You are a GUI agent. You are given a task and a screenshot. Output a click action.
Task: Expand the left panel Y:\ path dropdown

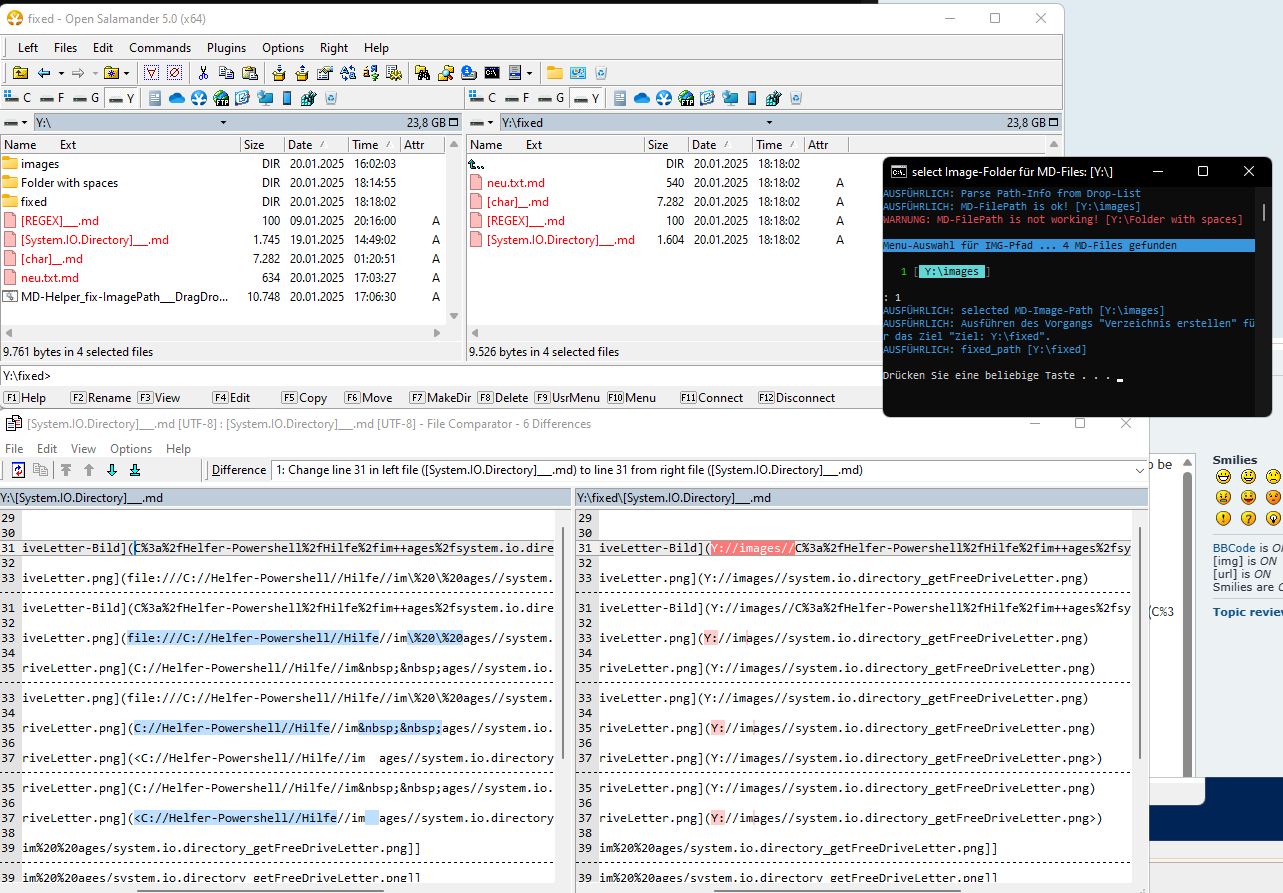click(224, 123)
